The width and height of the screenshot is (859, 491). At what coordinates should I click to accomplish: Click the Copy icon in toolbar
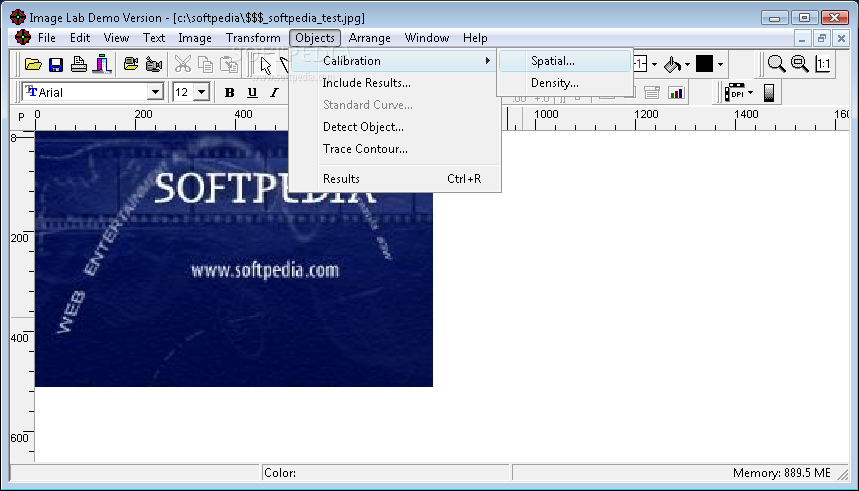point(205,64)
